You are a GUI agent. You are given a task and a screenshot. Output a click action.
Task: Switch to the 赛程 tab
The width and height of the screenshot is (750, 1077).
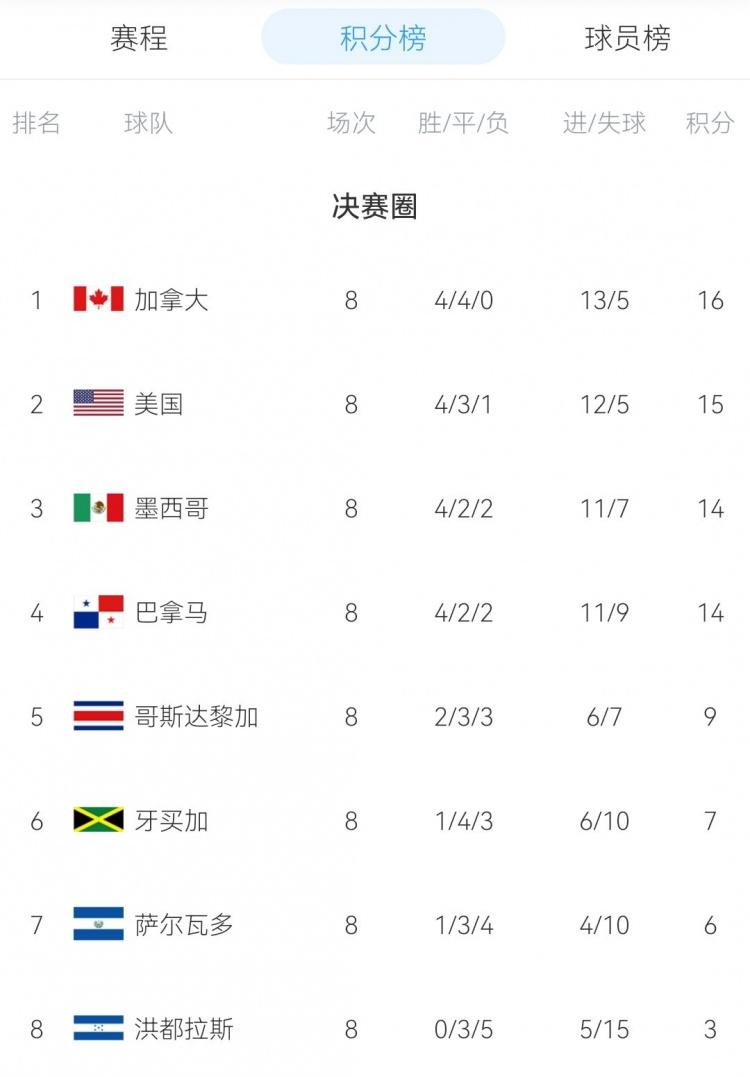pos(139,38)
